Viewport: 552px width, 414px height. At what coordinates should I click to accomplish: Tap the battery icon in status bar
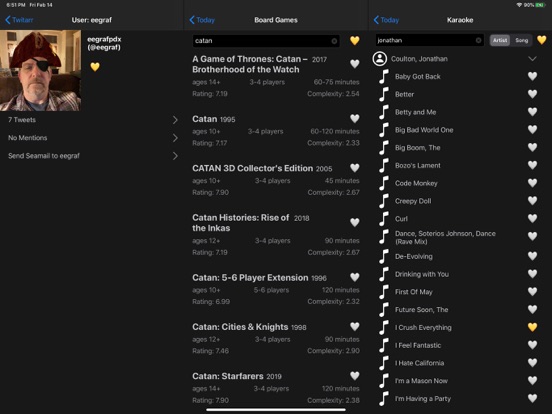click(540, 5)
